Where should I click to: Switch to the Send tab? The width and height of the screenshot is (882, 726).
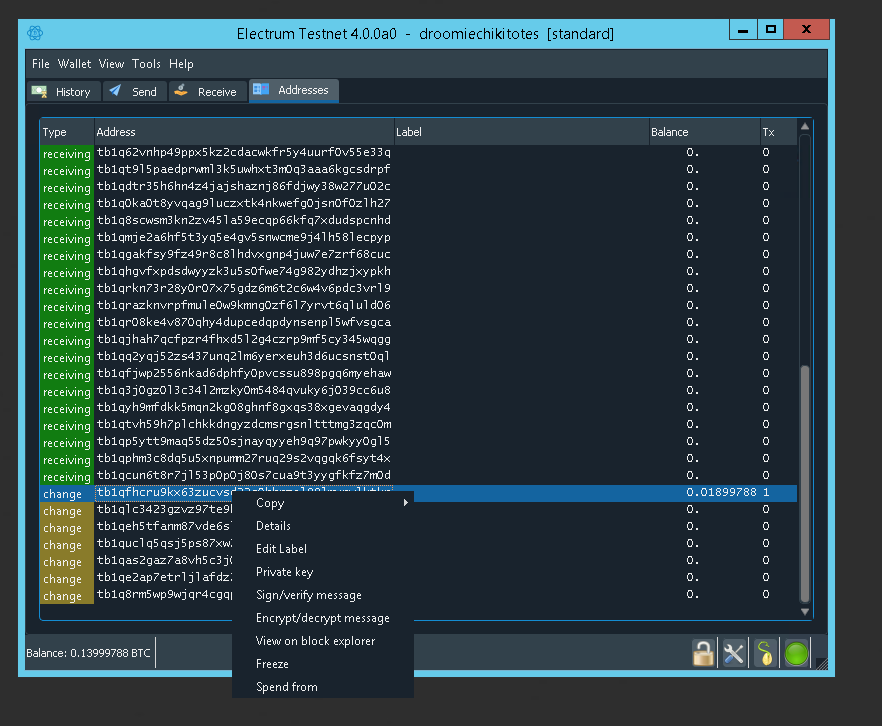click(135, 92)
